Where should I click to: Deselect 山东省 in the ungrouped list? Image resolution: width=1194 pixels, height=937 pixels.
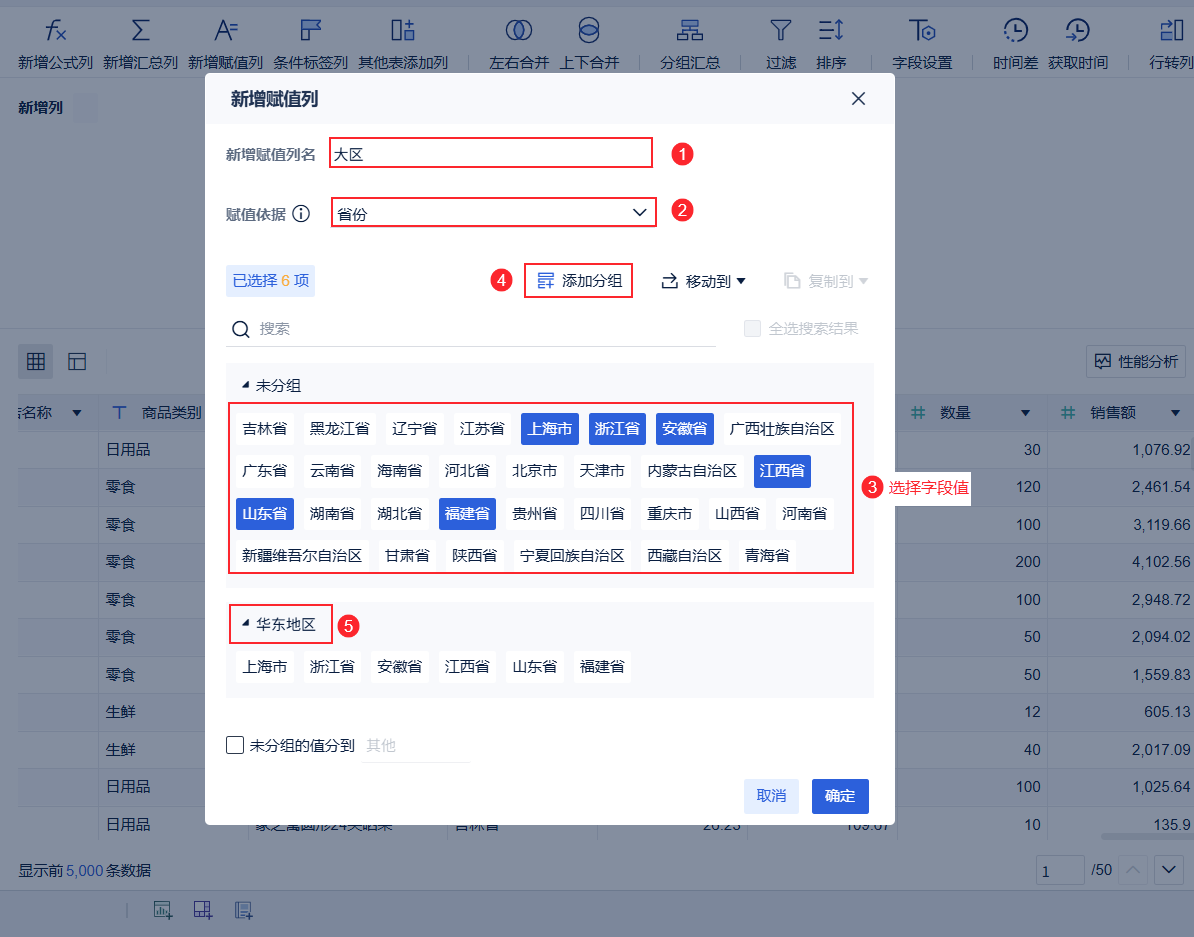tap(265, 513)
